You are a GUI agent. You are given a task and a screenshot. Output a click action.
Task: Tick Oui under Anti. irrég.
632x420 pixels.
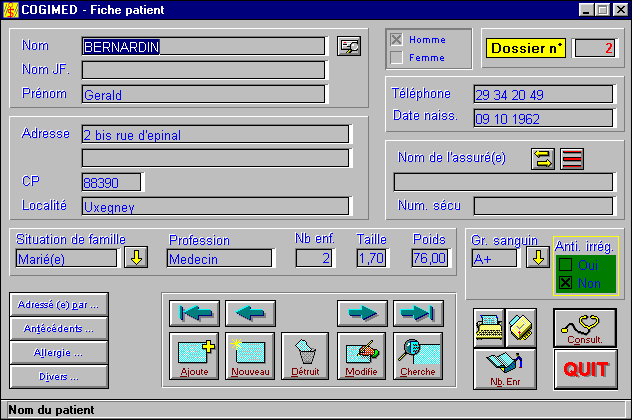coord(565,265)
